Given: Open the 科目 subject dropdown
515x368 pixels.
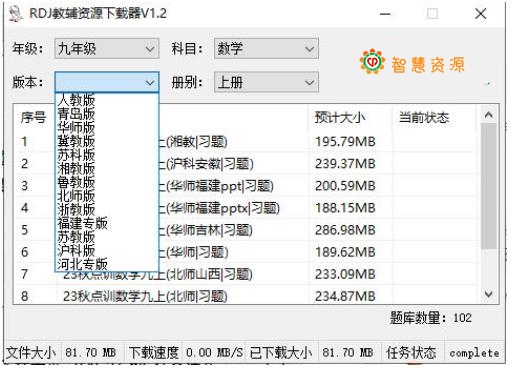Looking at the screenshot, I should coord(266,49).
